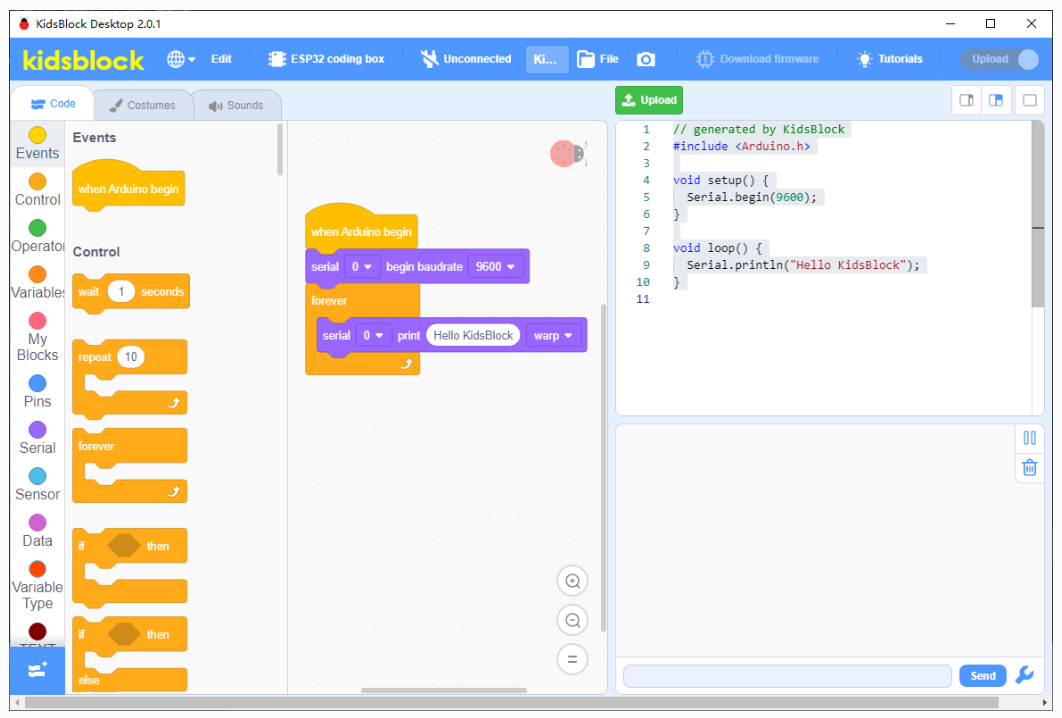Switch to the Sounds tab
Screen dimensions: 1062x718
point(236,105)
